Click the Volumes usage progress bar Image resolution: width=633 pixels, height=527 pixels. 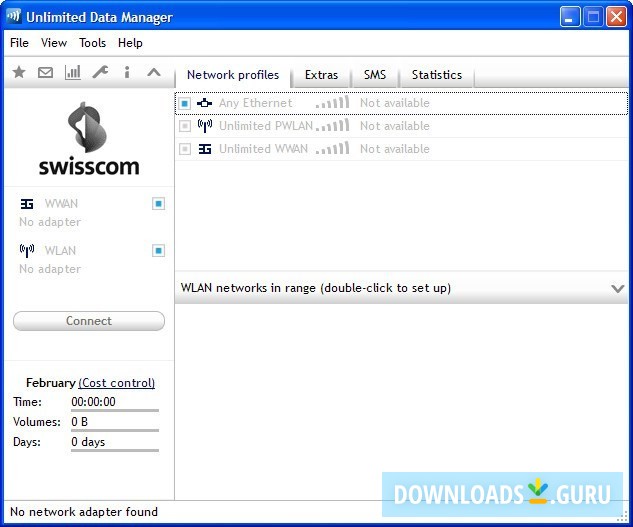point(115,430)
